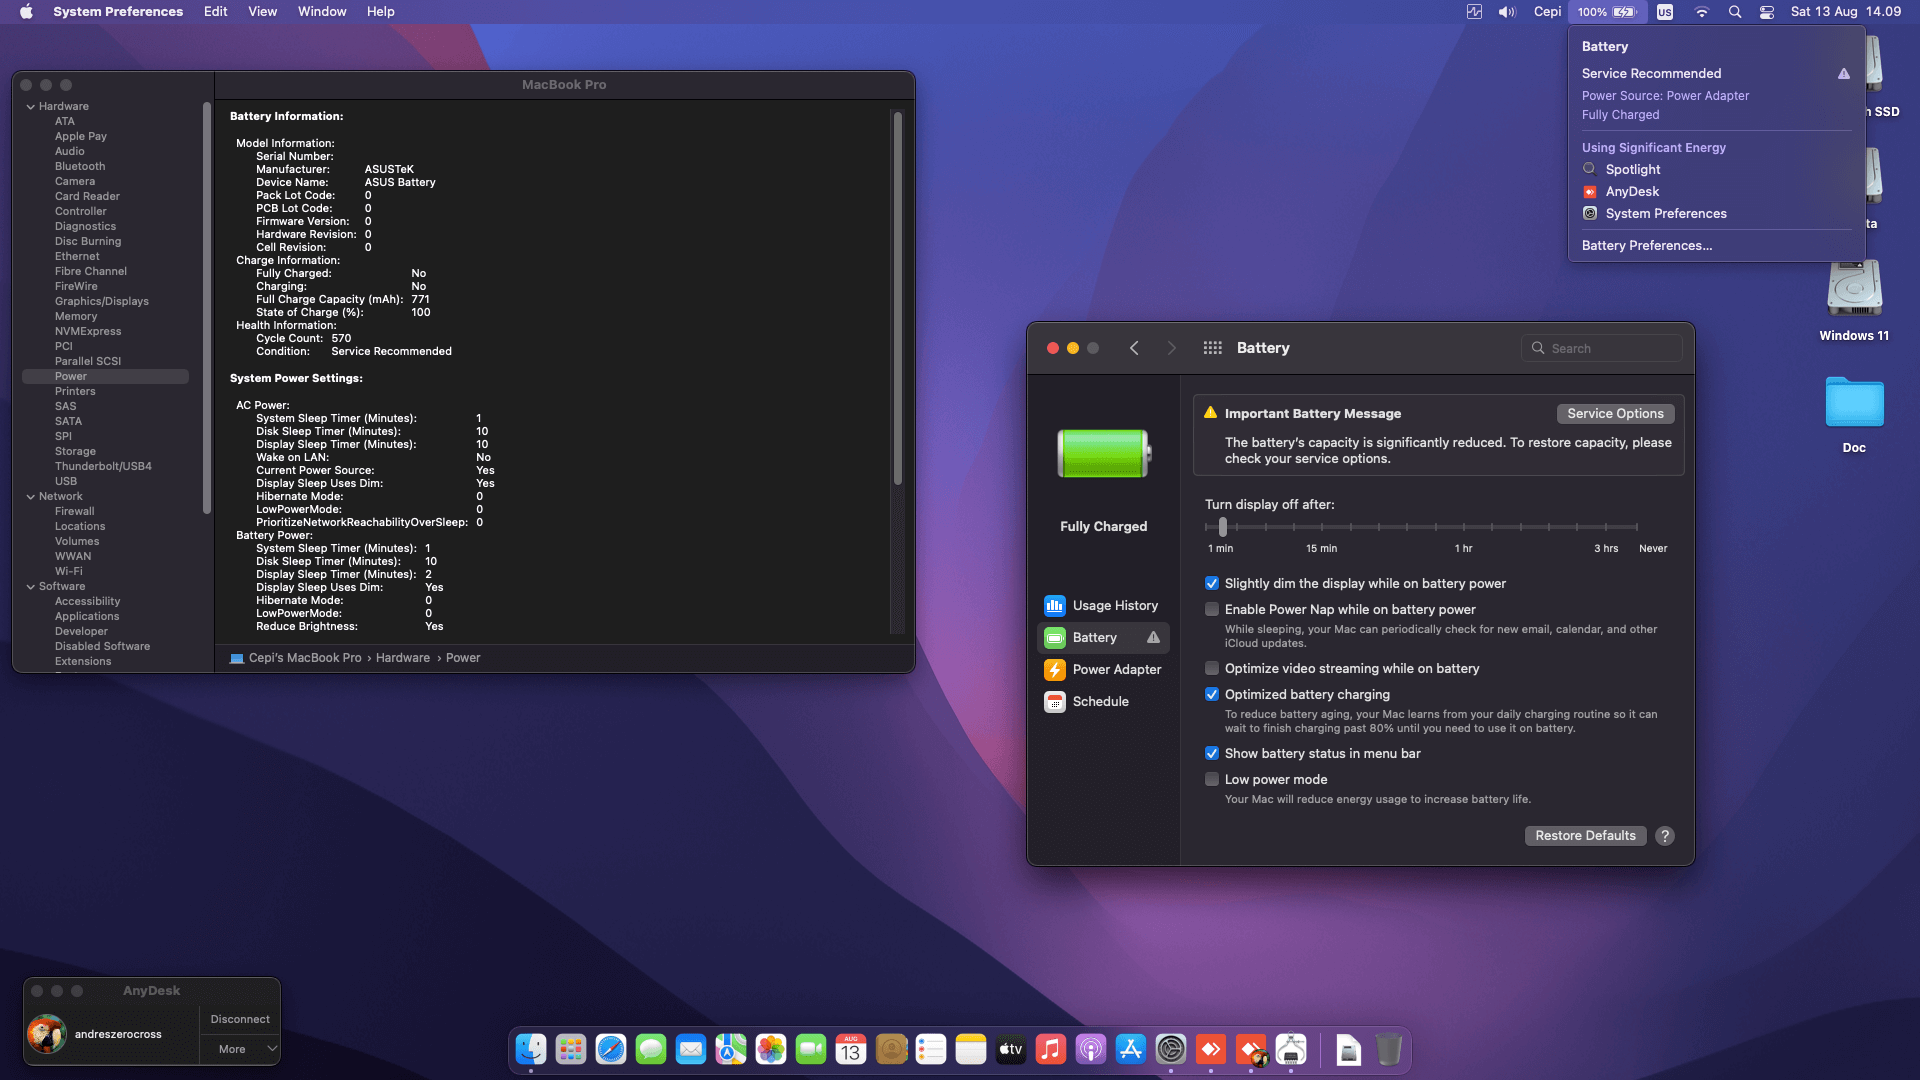Turn on Low power mode checkbox
The width and height of the screenshot is (1920, 1080).
coord(1212,779)
